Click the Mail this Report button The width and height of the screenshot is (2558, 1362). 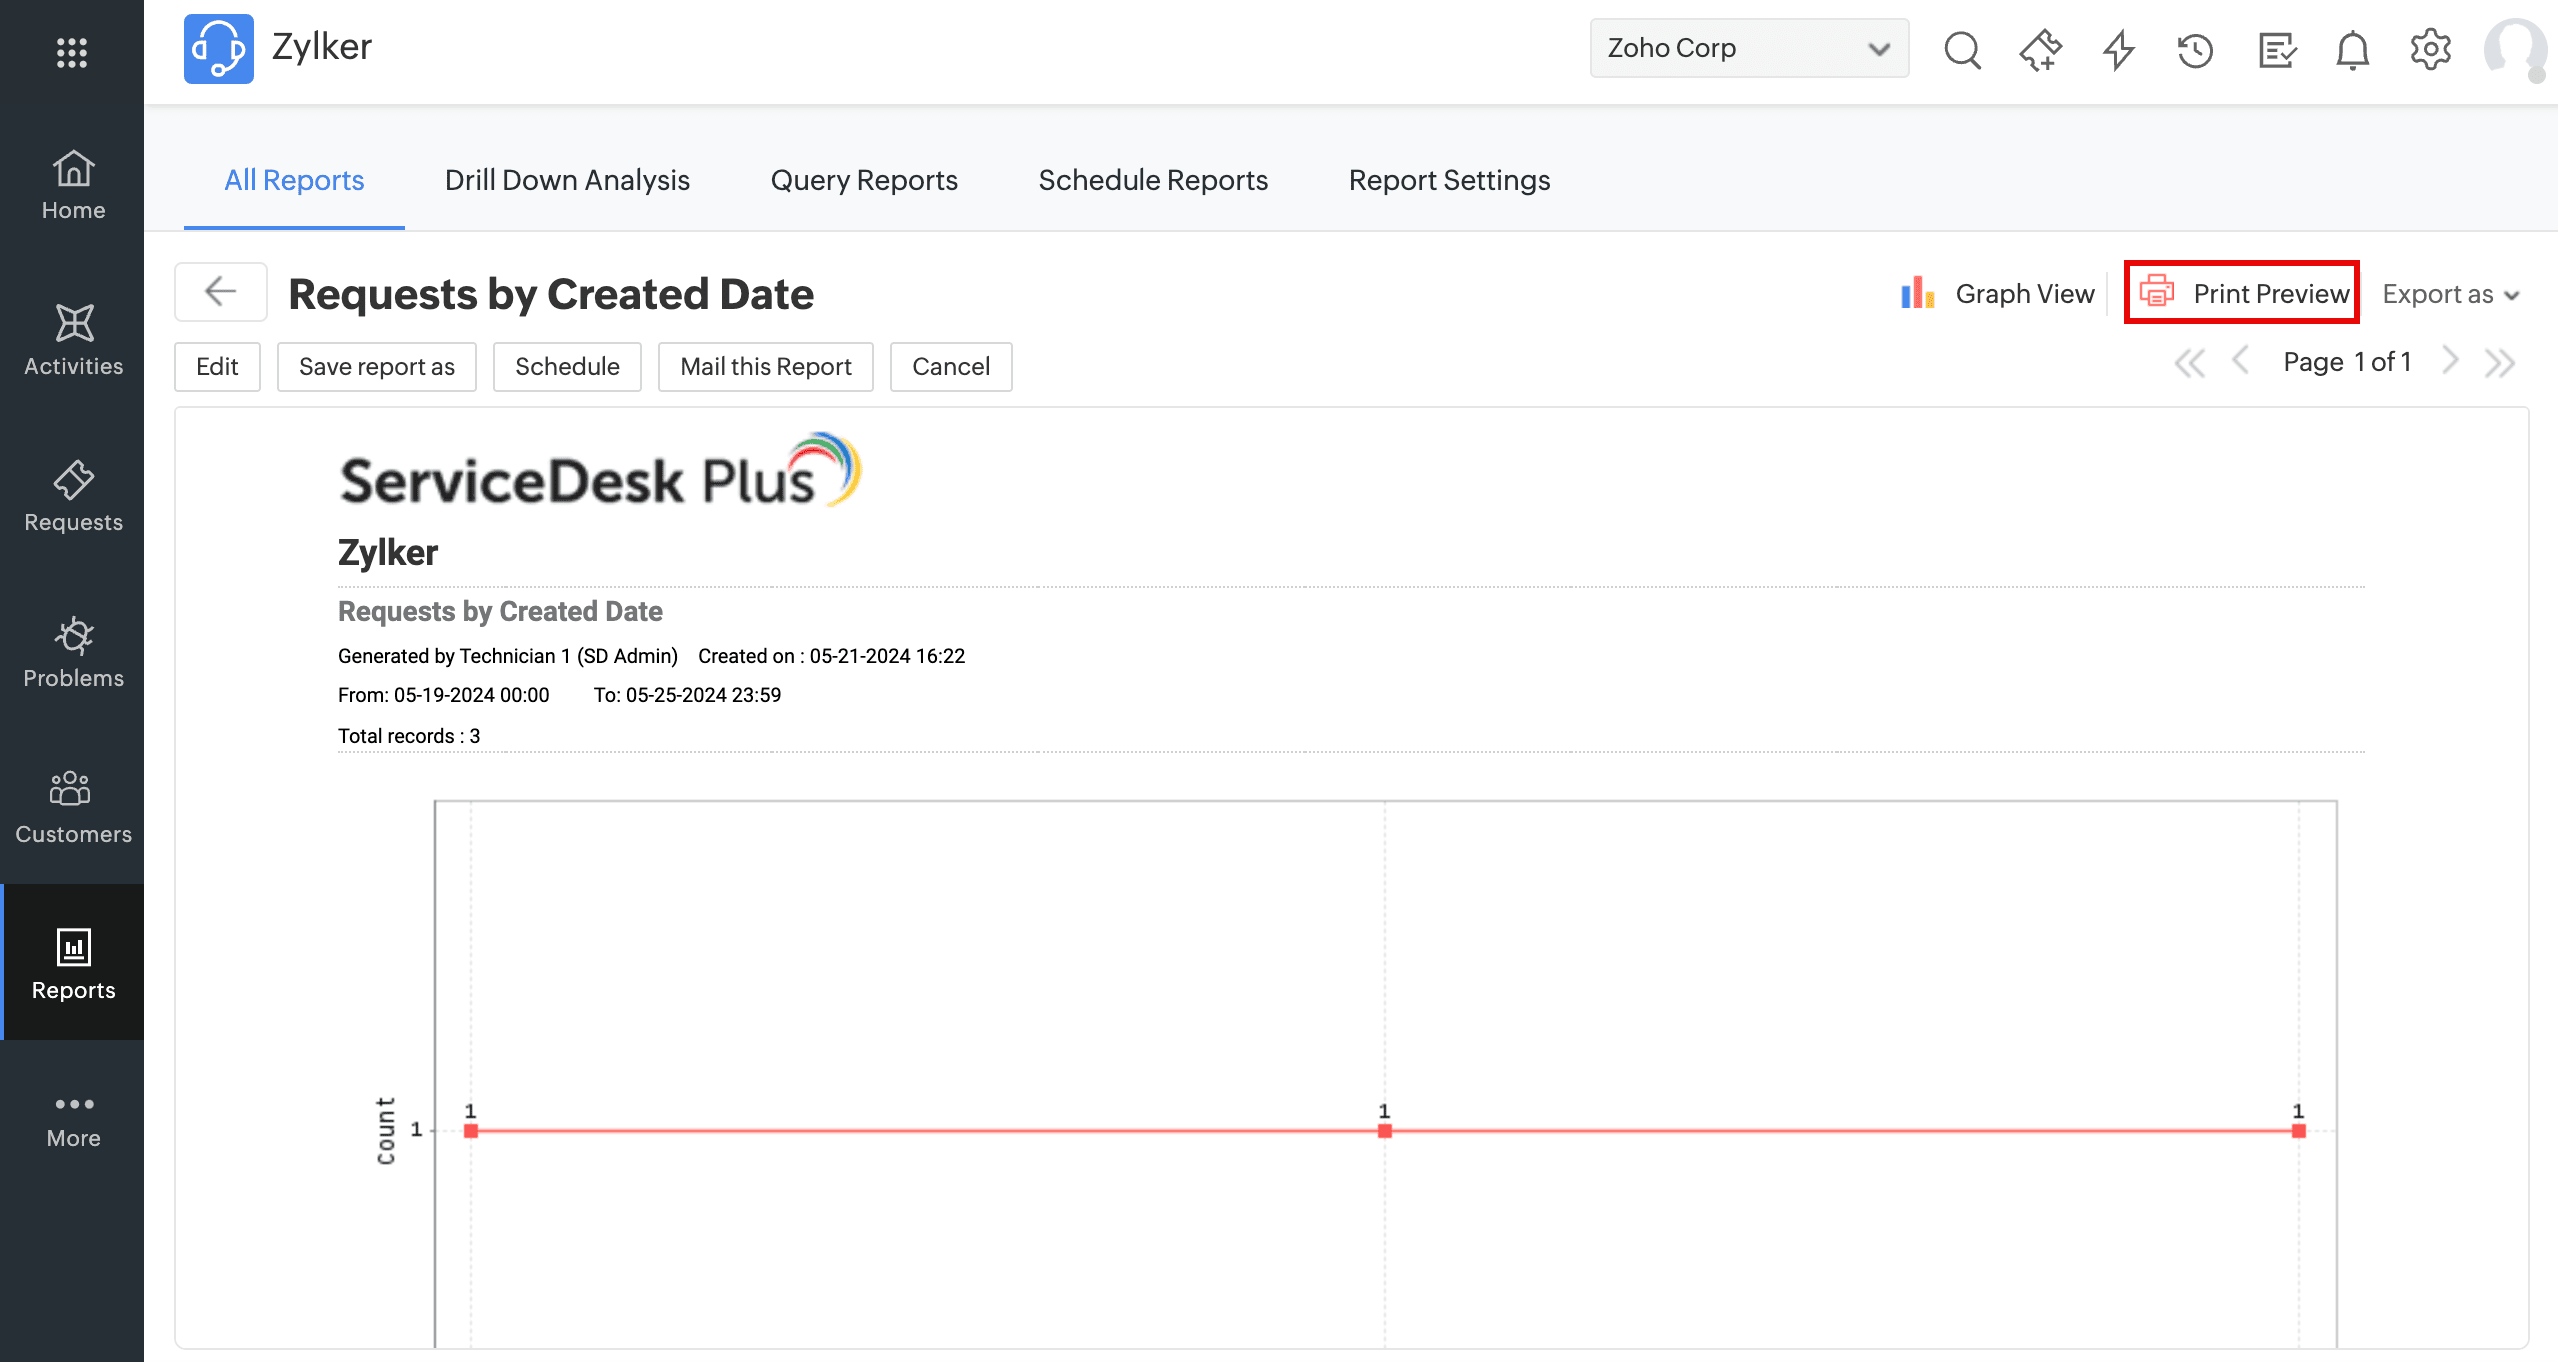click(765, 366)
